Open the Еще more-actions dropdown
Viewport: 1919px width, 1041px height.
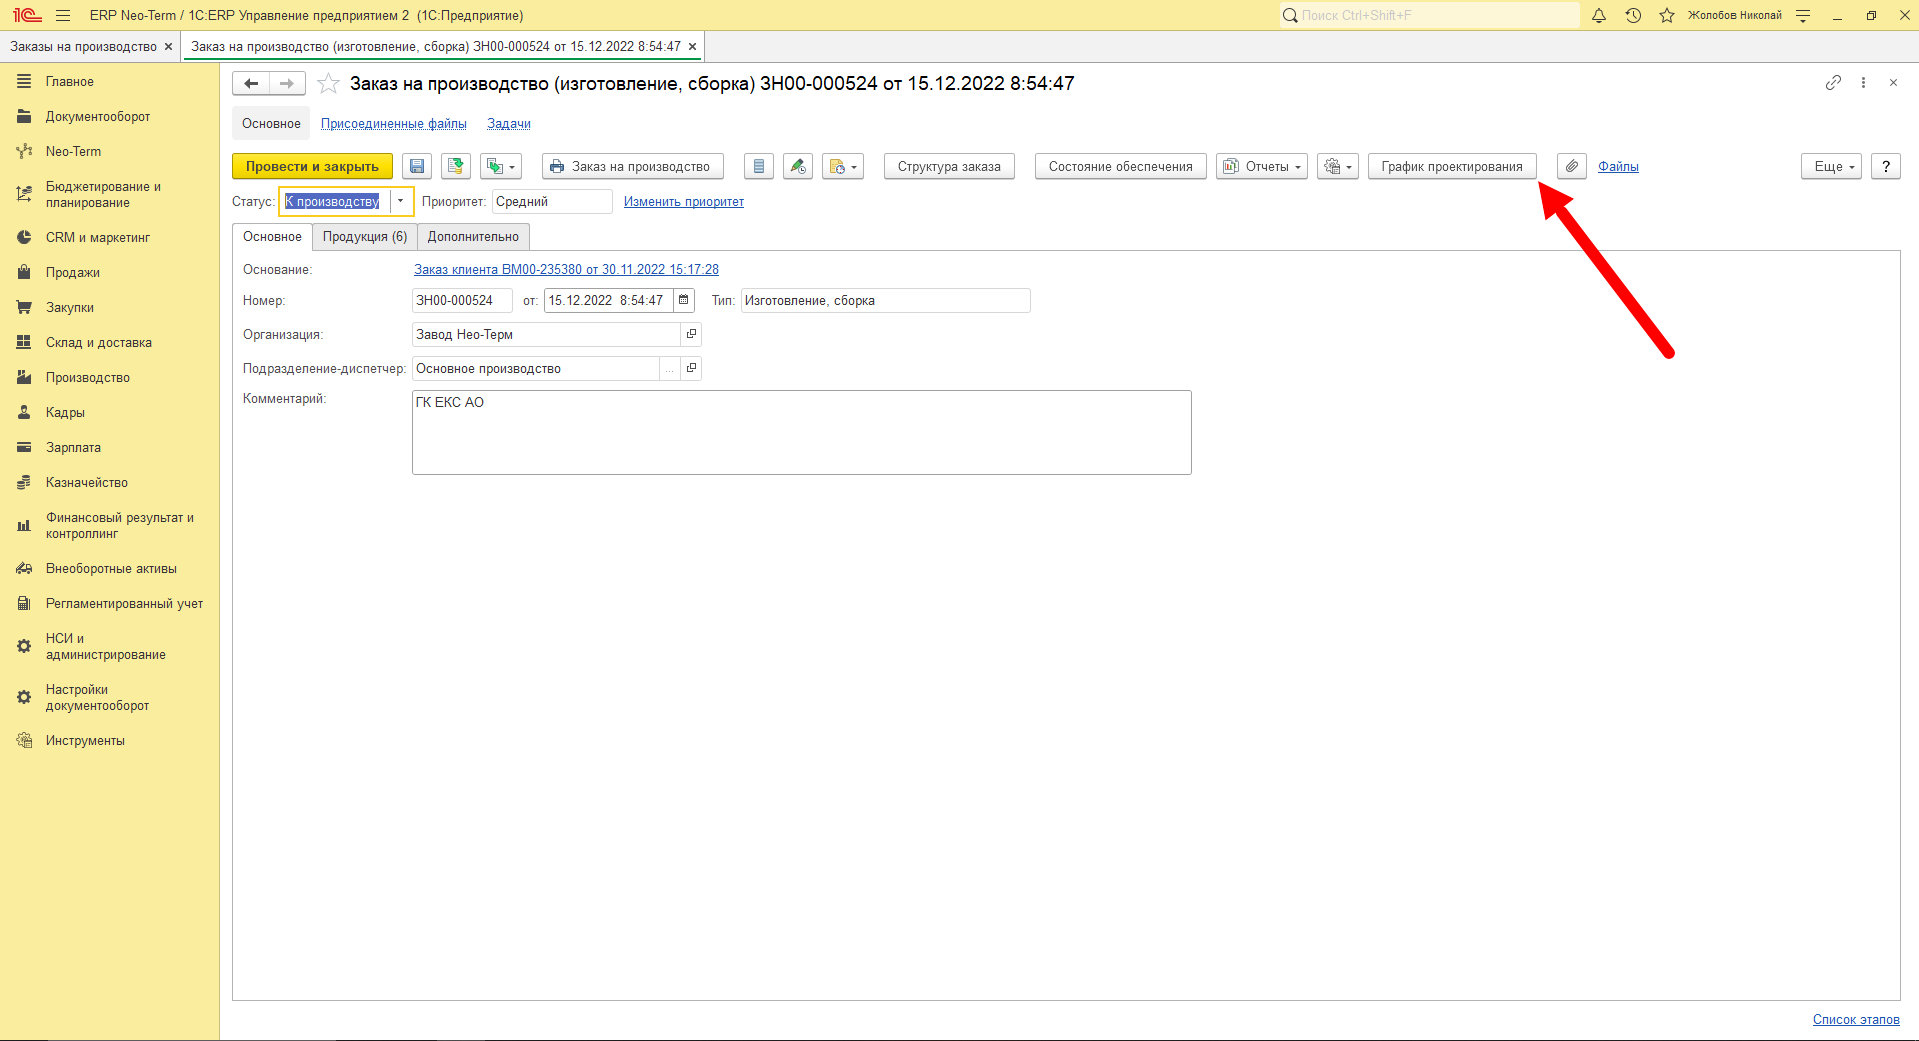pyautogui.click(x=1832, y=167)
